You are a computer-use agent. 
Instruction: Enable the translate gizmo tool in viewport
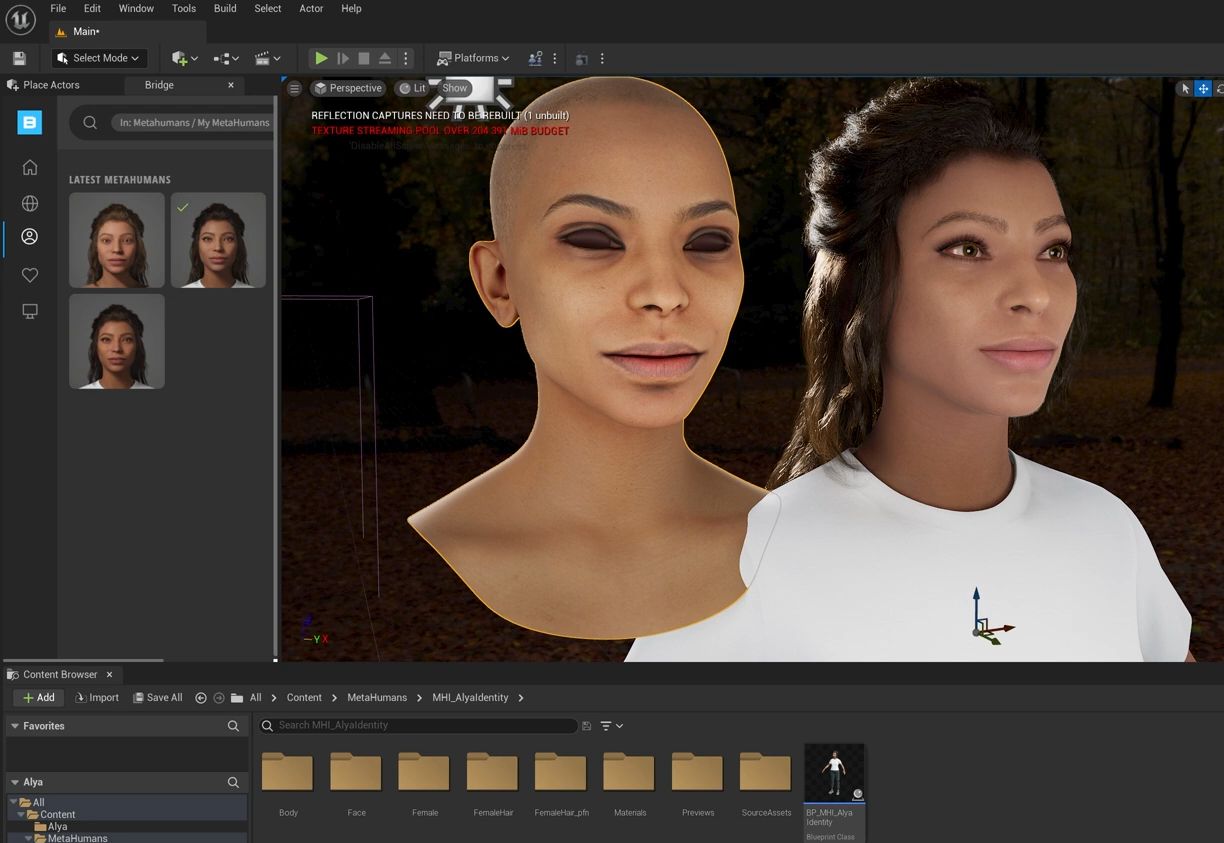(x=1203, y=88)
